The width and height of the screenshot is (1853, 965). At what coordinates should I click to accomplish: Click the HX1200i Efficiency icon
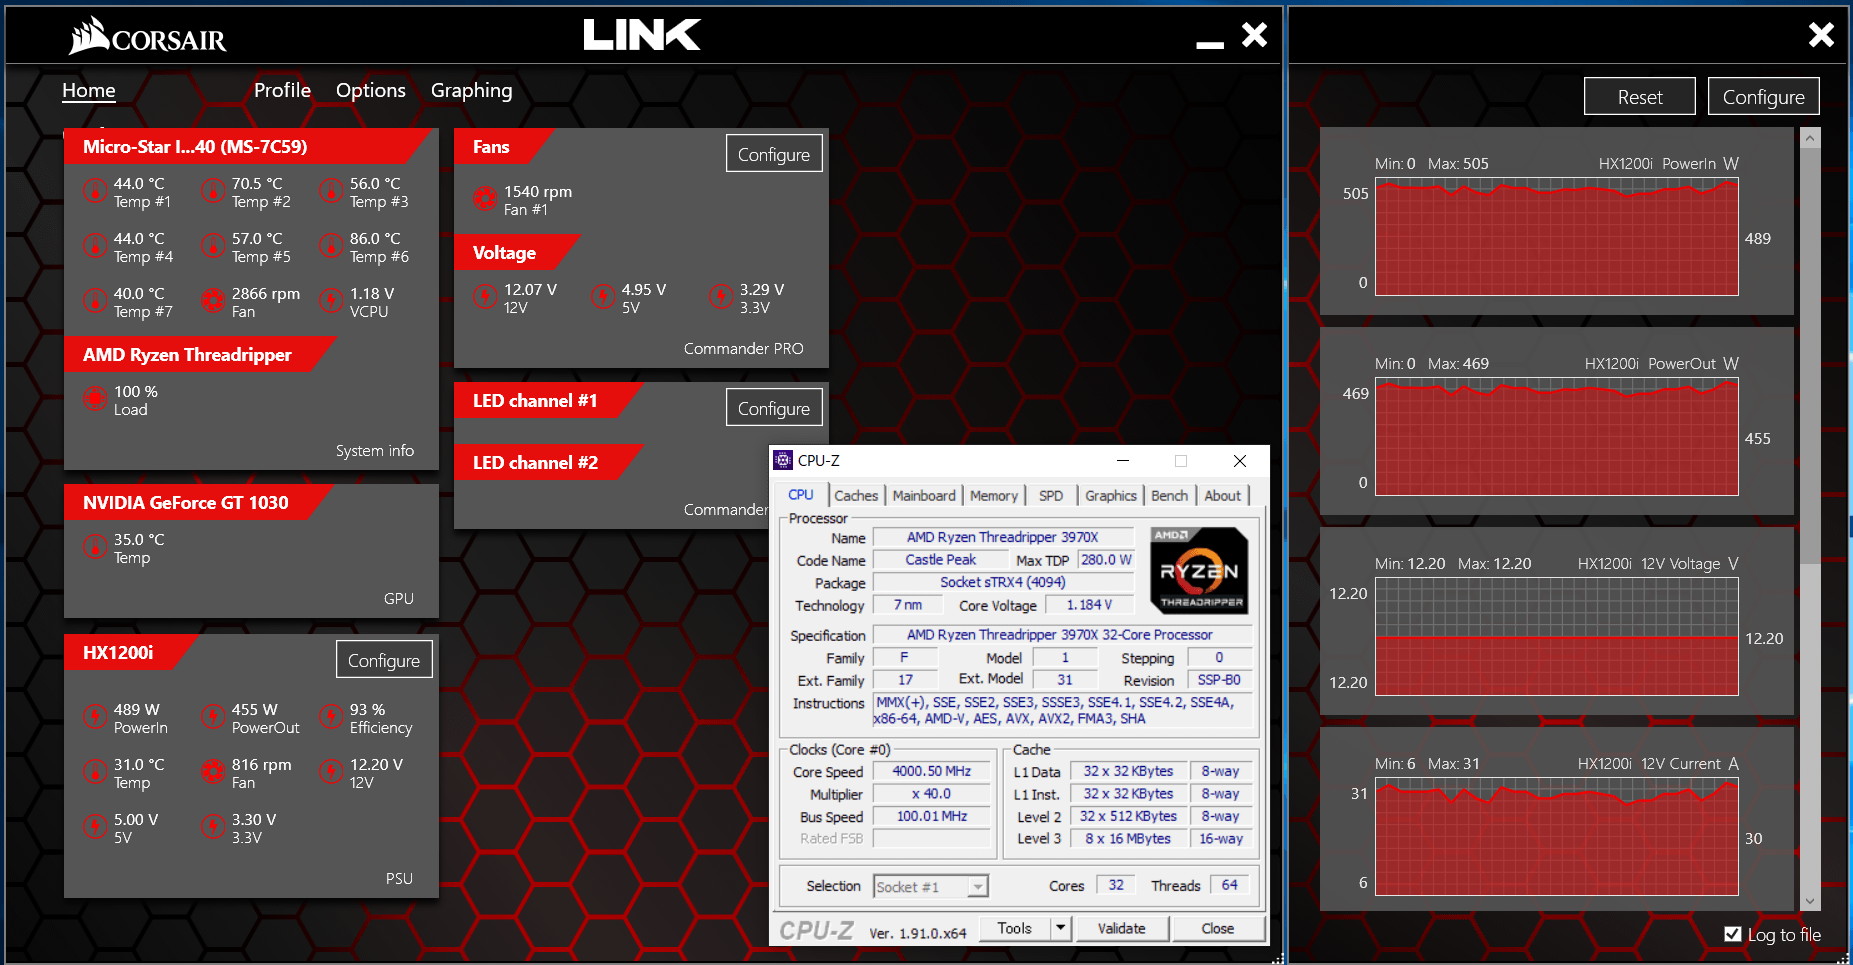tap(330, 717)
